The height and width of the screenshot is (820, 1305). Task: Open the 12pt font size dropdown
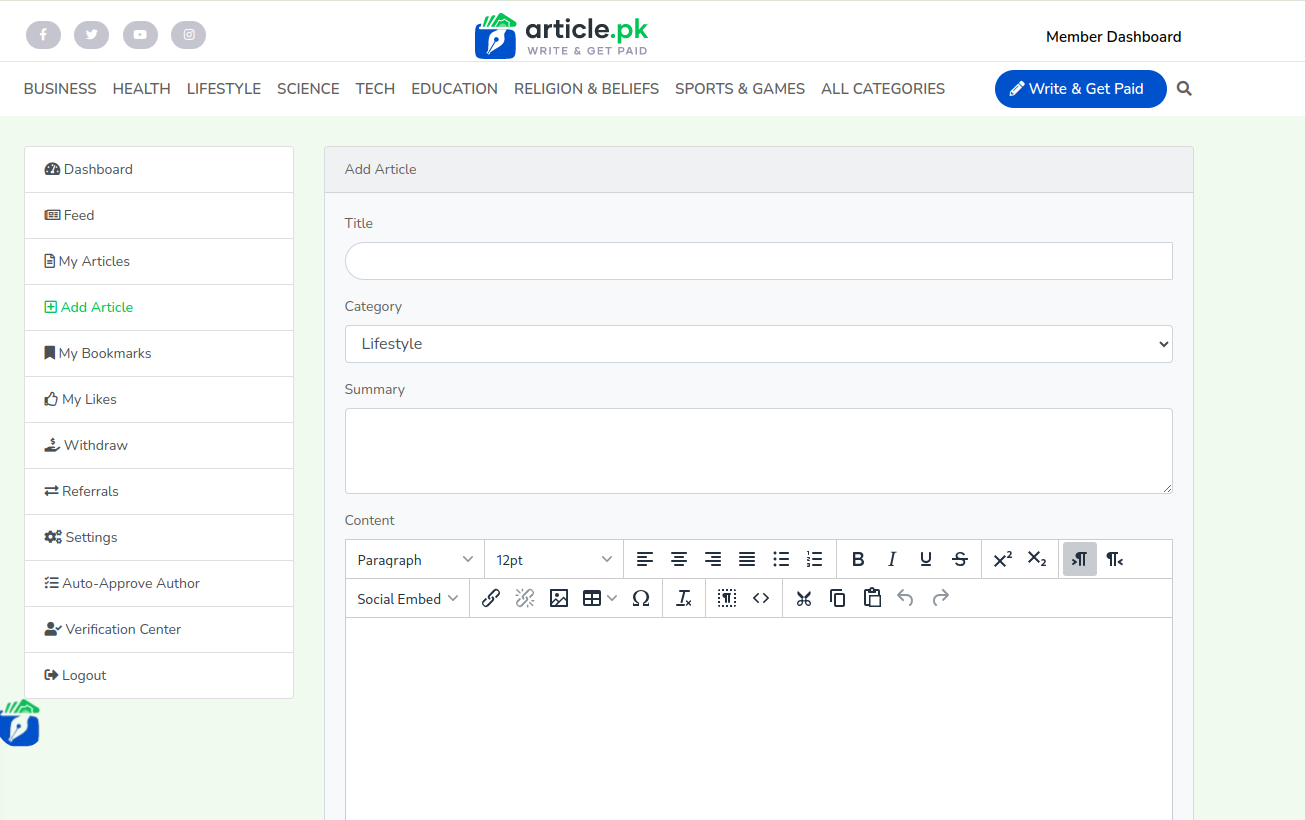(x=554, y=560)
